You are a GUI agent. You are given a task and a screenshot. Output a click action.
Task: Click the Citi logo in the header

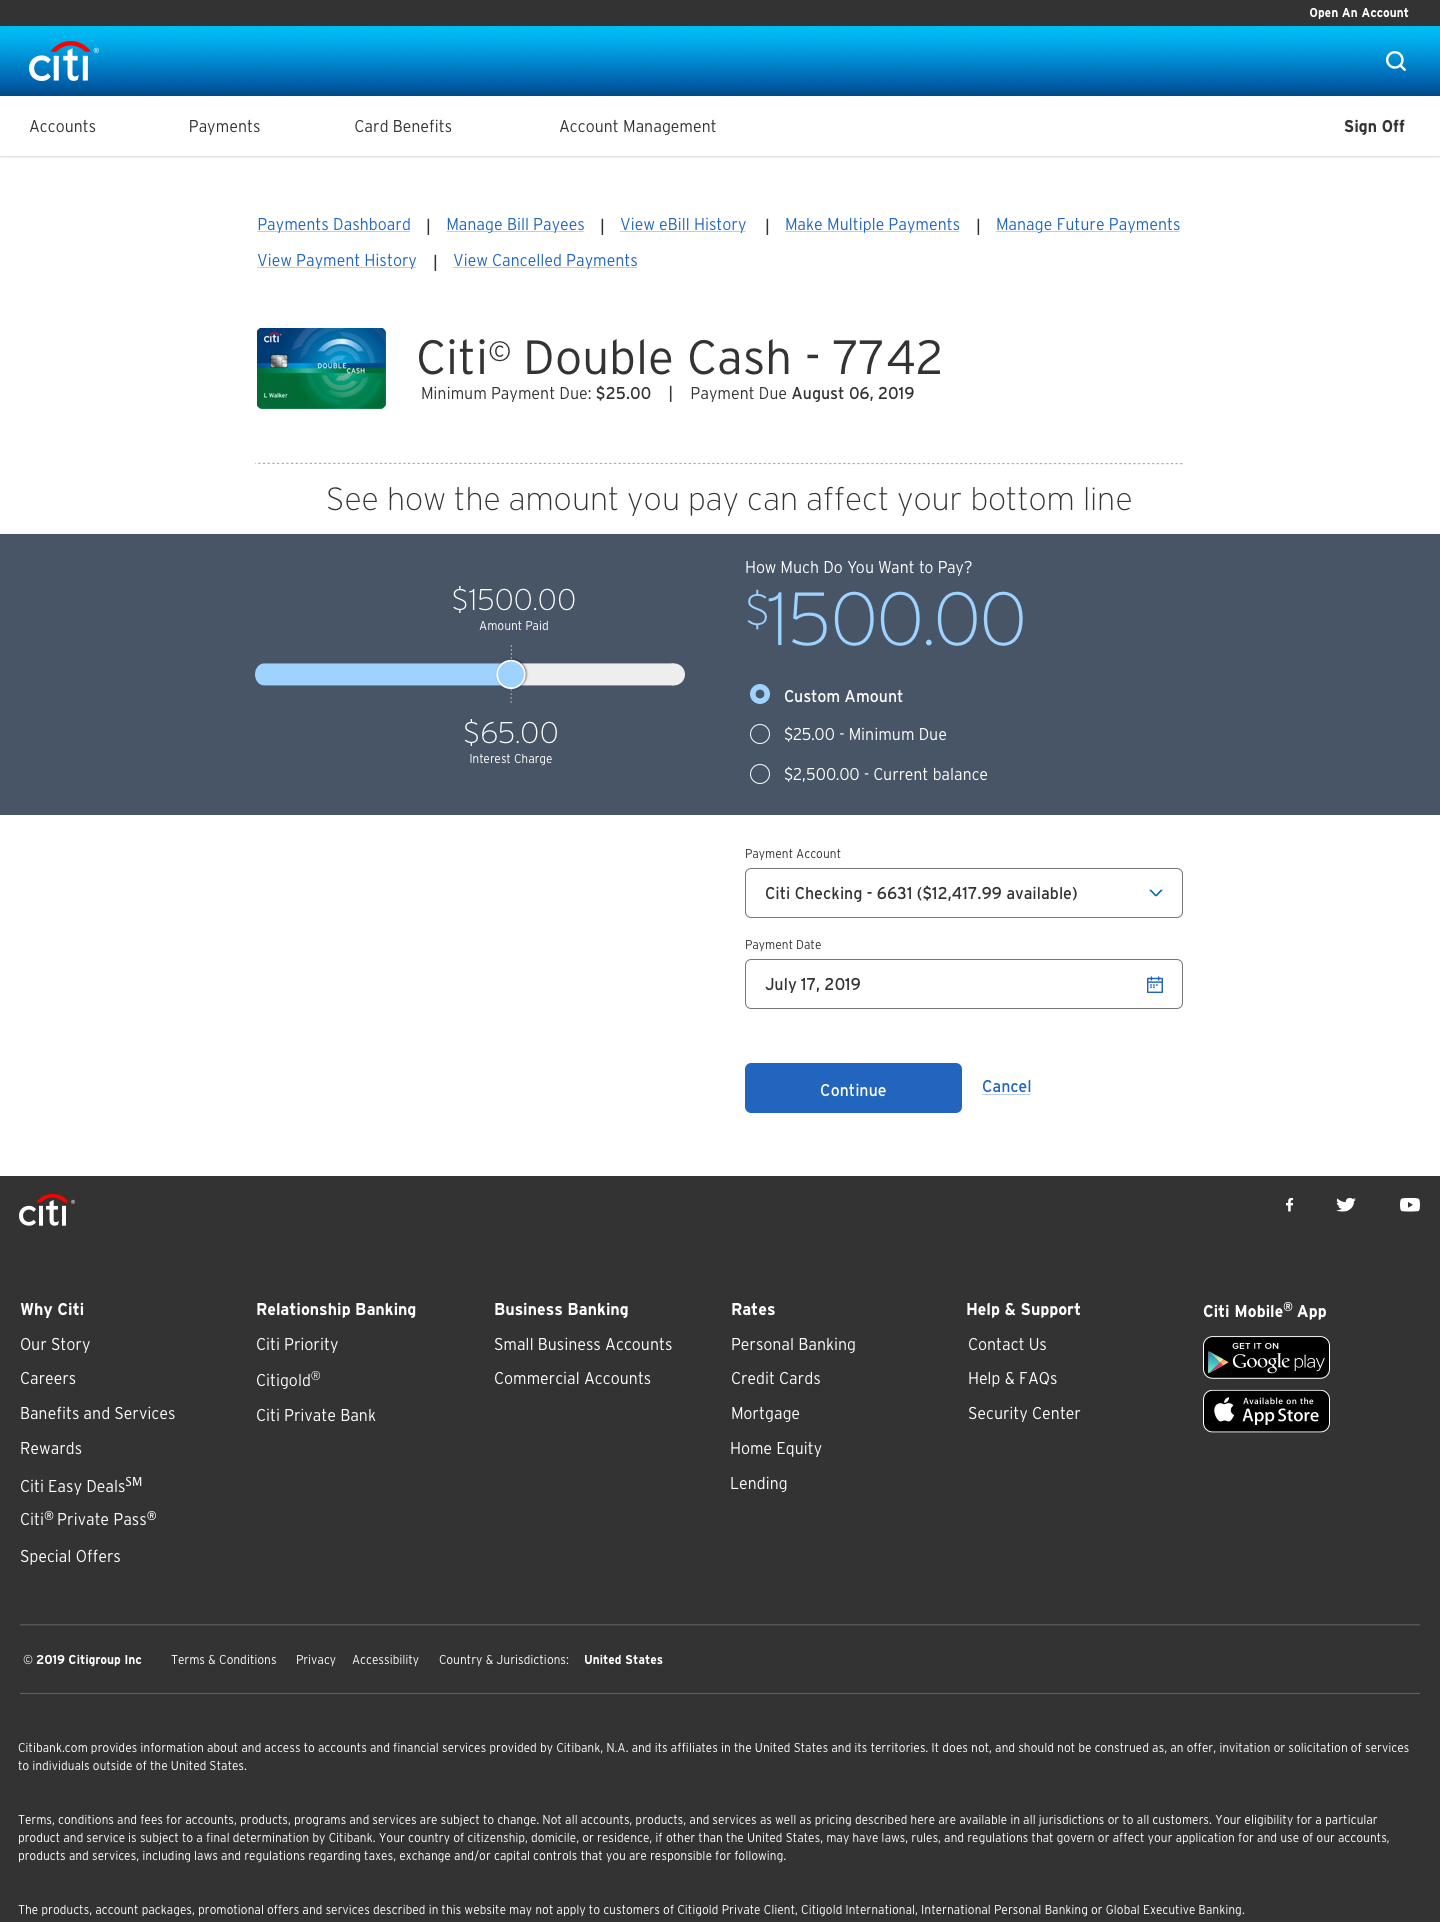point(63,62)
